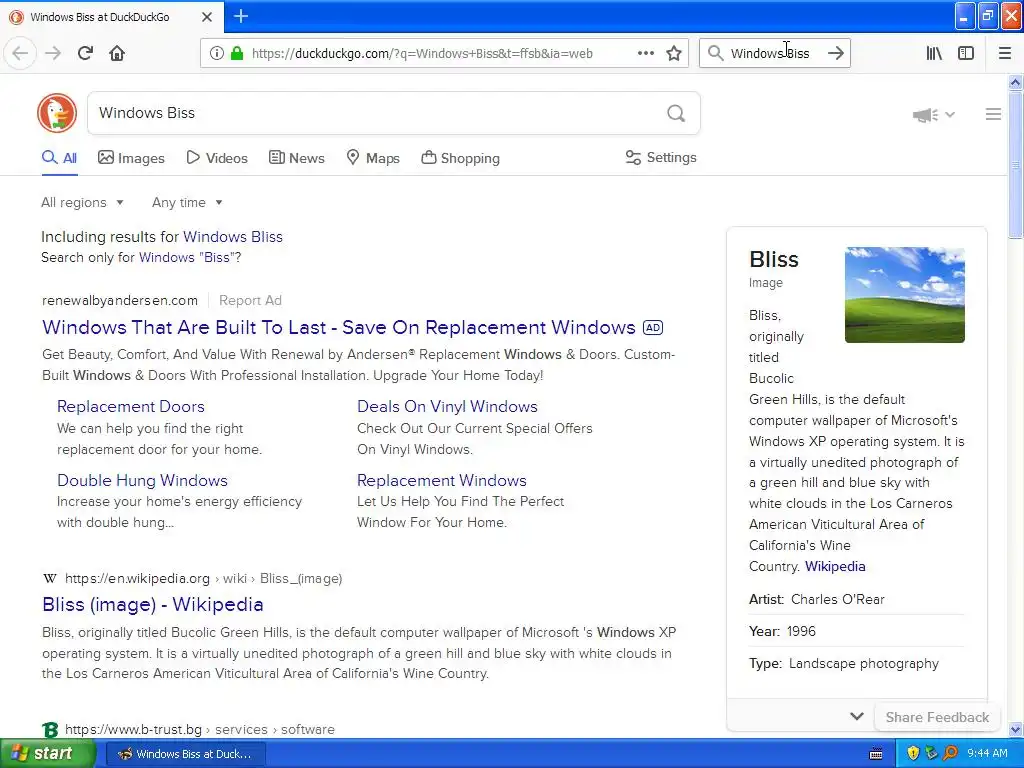This screenshot has height=768, width=1024.
Task: Search only for Windows "Biss" link
Action: 187,257
